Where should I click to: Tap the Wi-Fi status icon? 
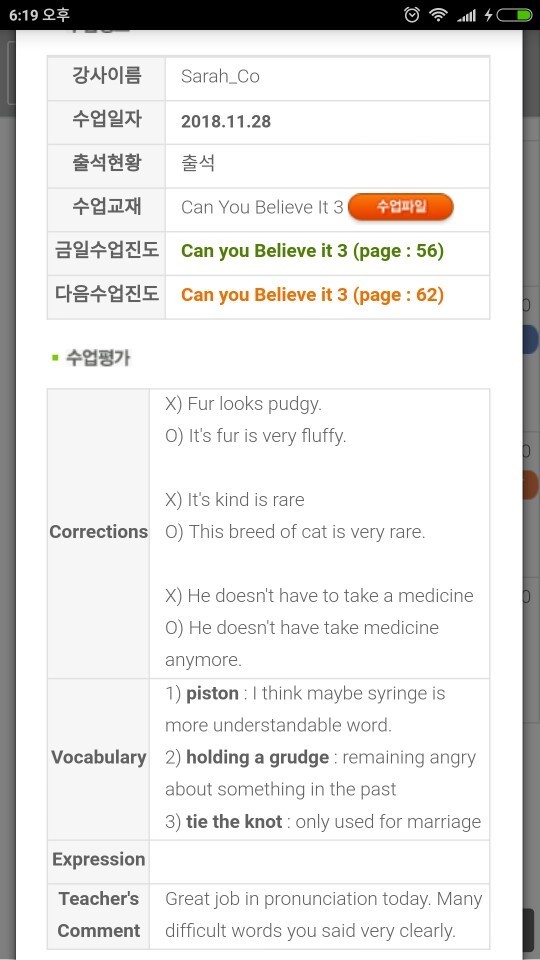(x=438, y=14)
